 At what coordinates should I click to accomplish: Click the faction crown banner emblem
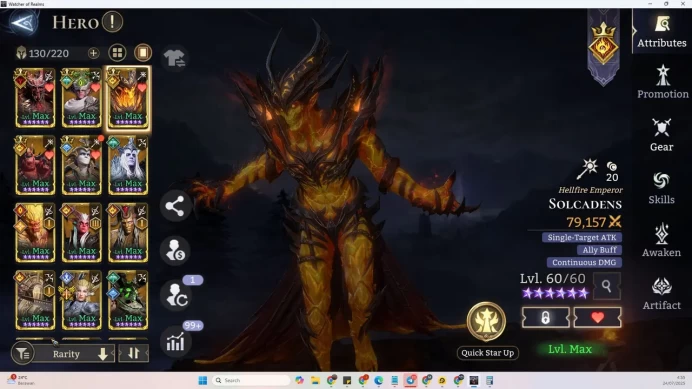[x=603, y=46]
